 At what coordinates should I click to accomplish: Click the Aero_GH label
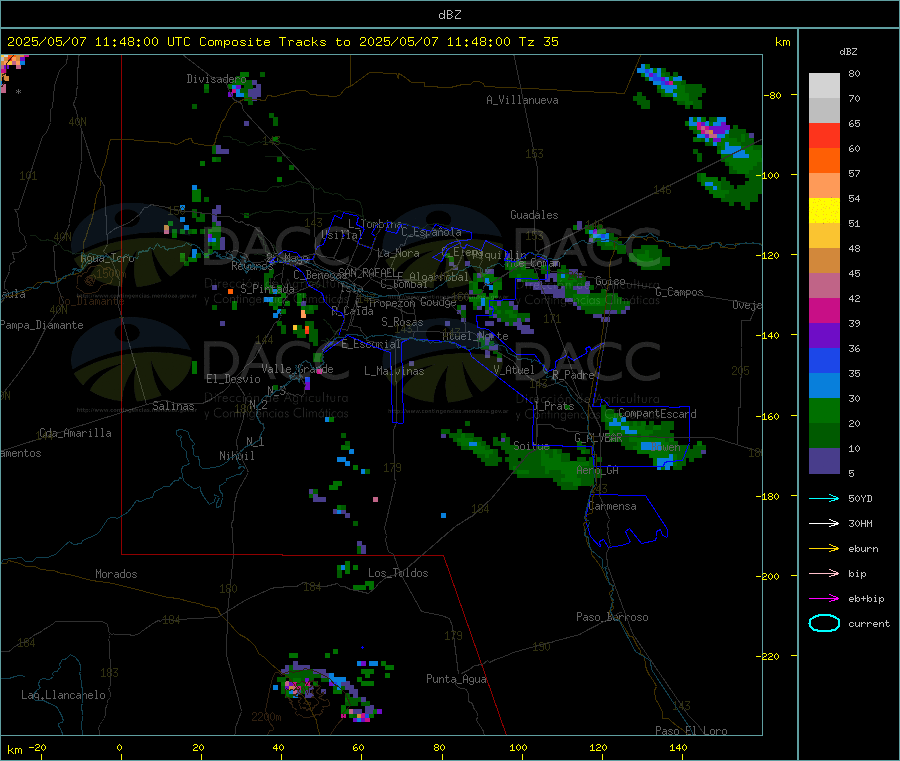coord(597,470)
